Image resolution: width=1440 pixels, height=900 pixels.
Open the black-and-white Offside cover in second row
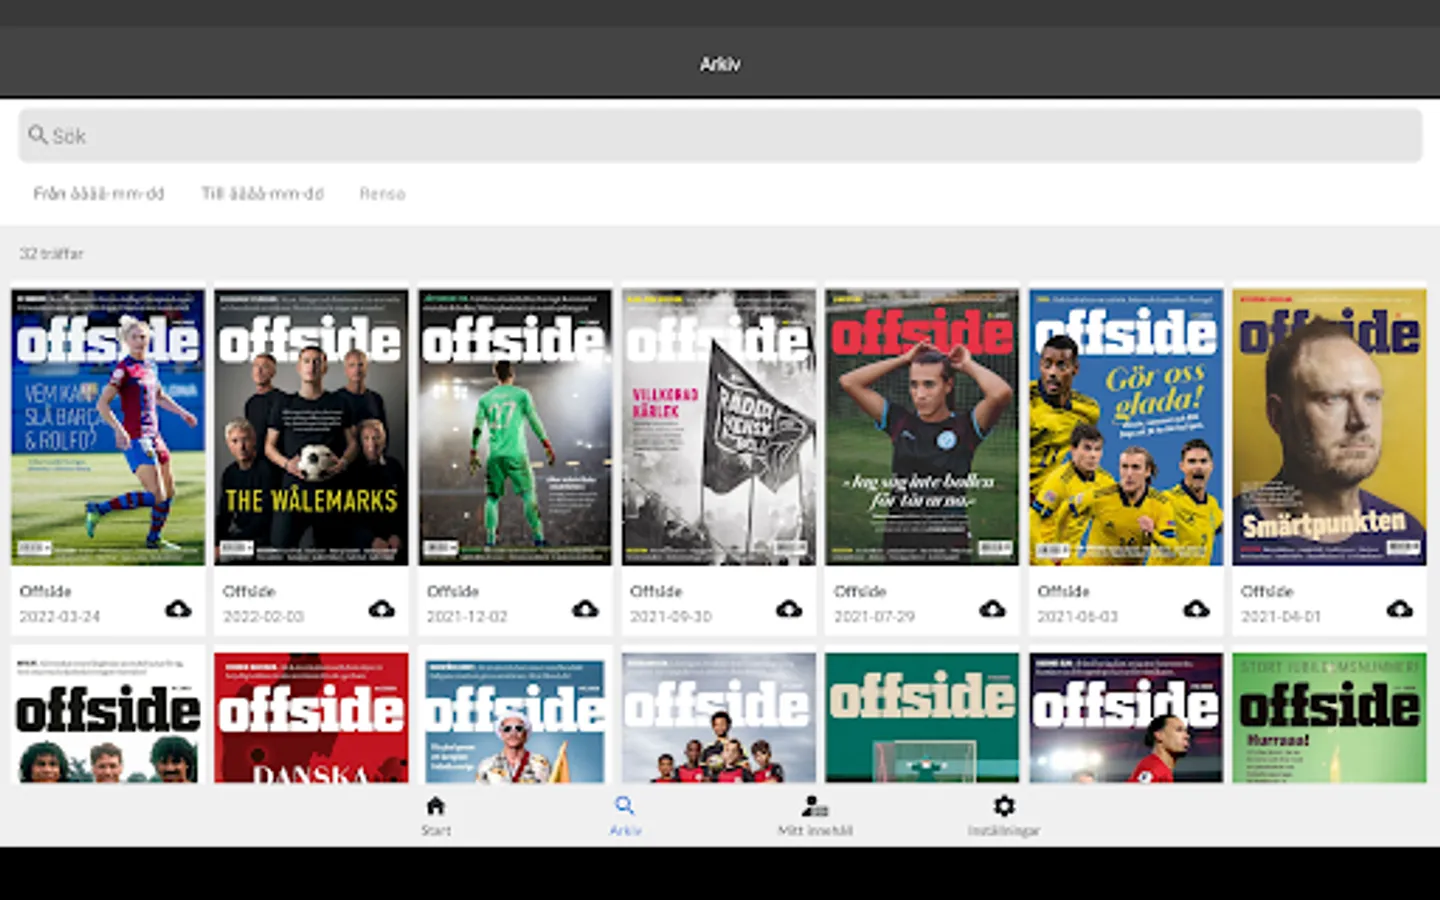pos(108,718)
